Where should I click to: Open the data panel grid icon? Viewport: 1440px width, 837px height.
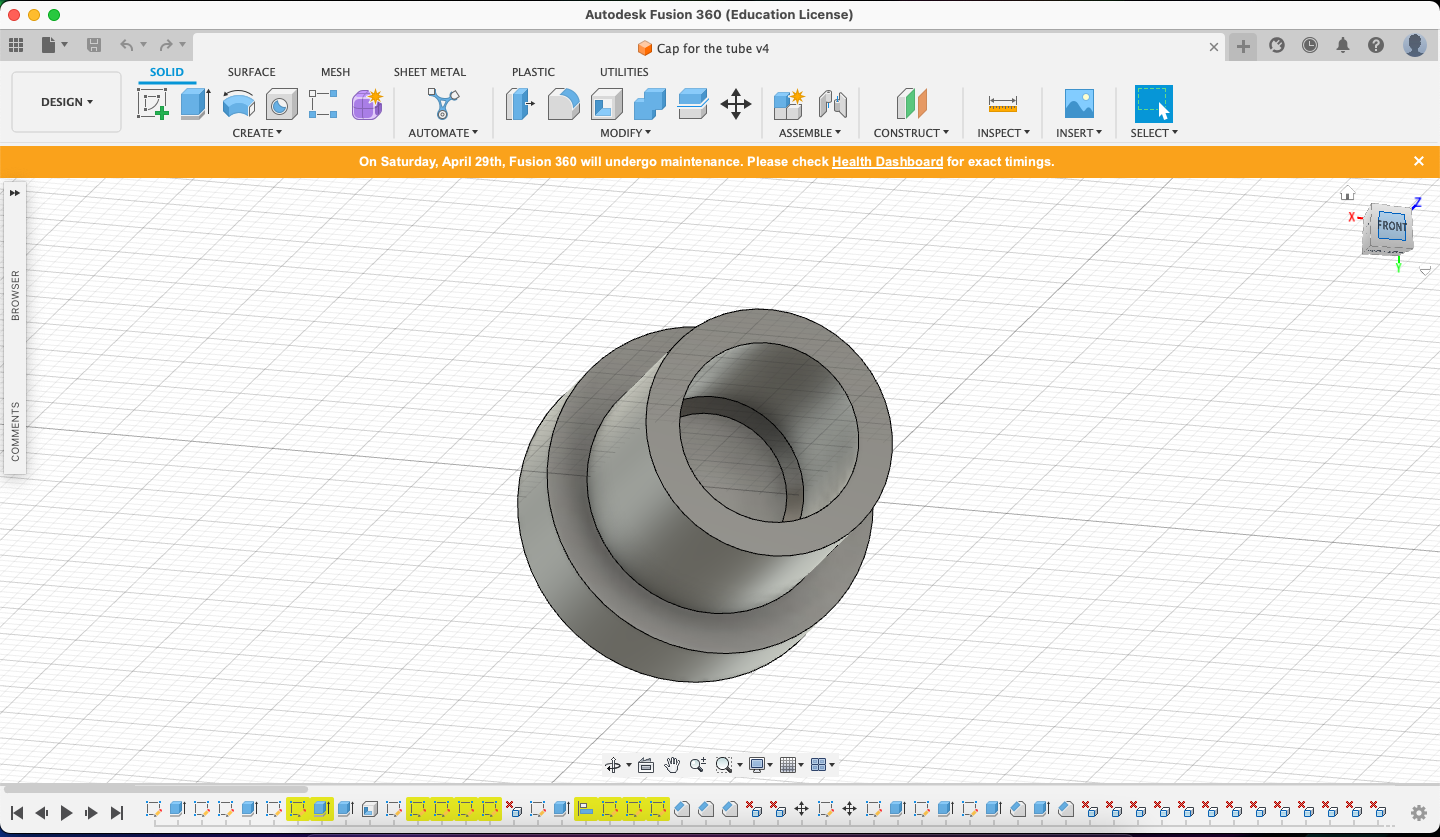tap(15, 45)
